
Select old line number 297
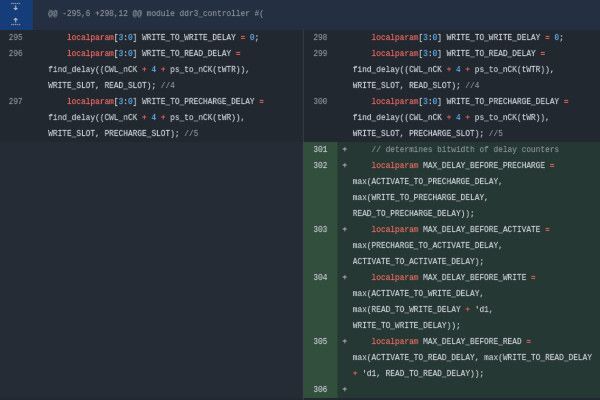pyautogui.click(x=15, y=102)
